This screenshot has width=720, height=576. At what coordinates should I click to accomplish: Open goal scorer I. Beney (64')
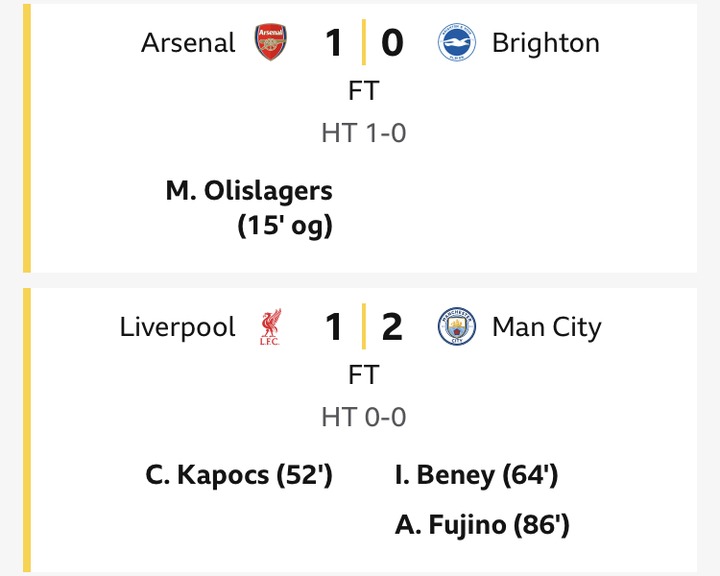point(476,475)
